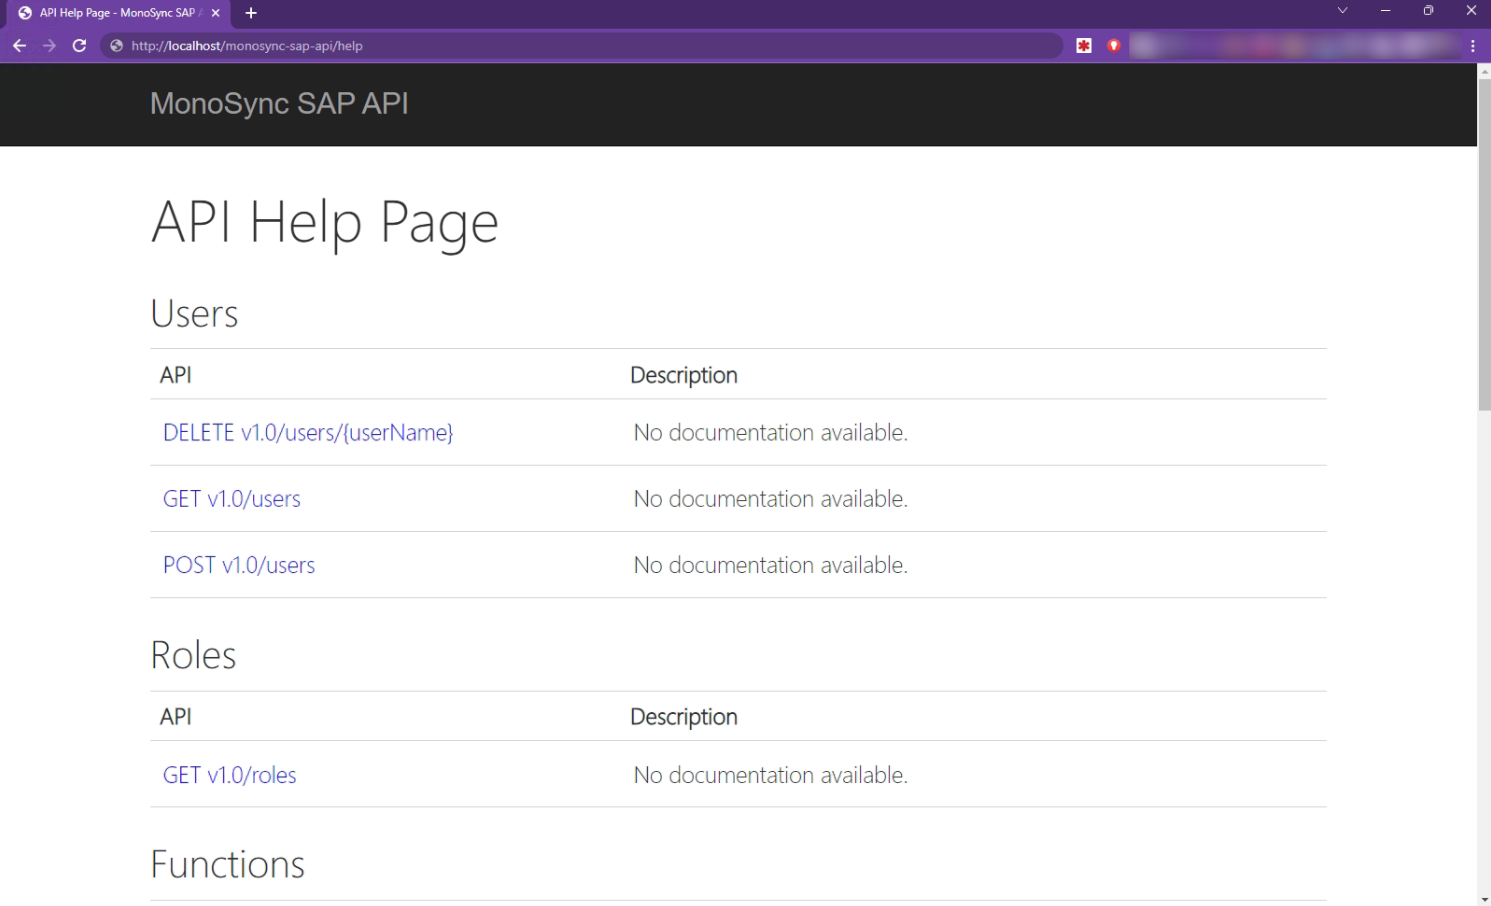
Task: Click the browser forward arrow
Action: tap(49, 46)
